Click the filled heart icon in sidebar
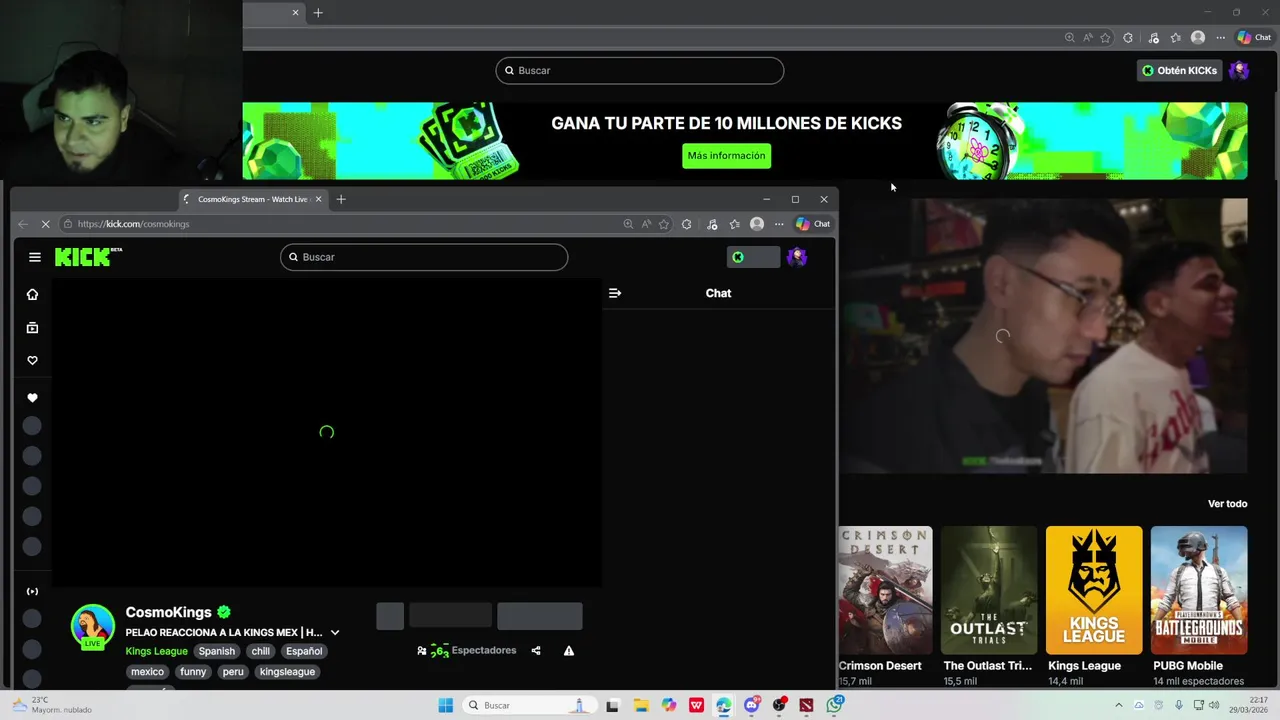The width and height of the screenshot is (1280, 720). 32,398
